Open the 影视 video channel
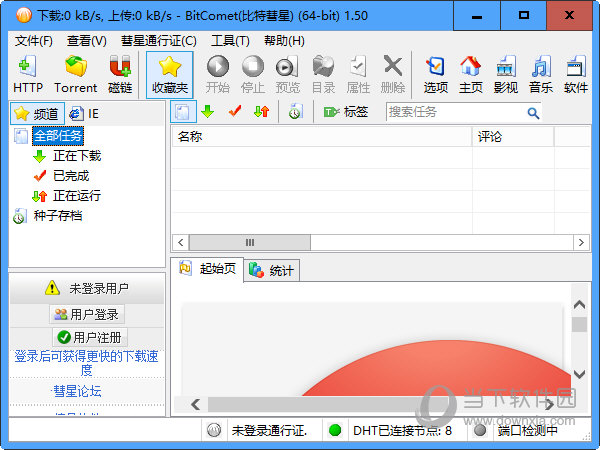 [505, 75]
